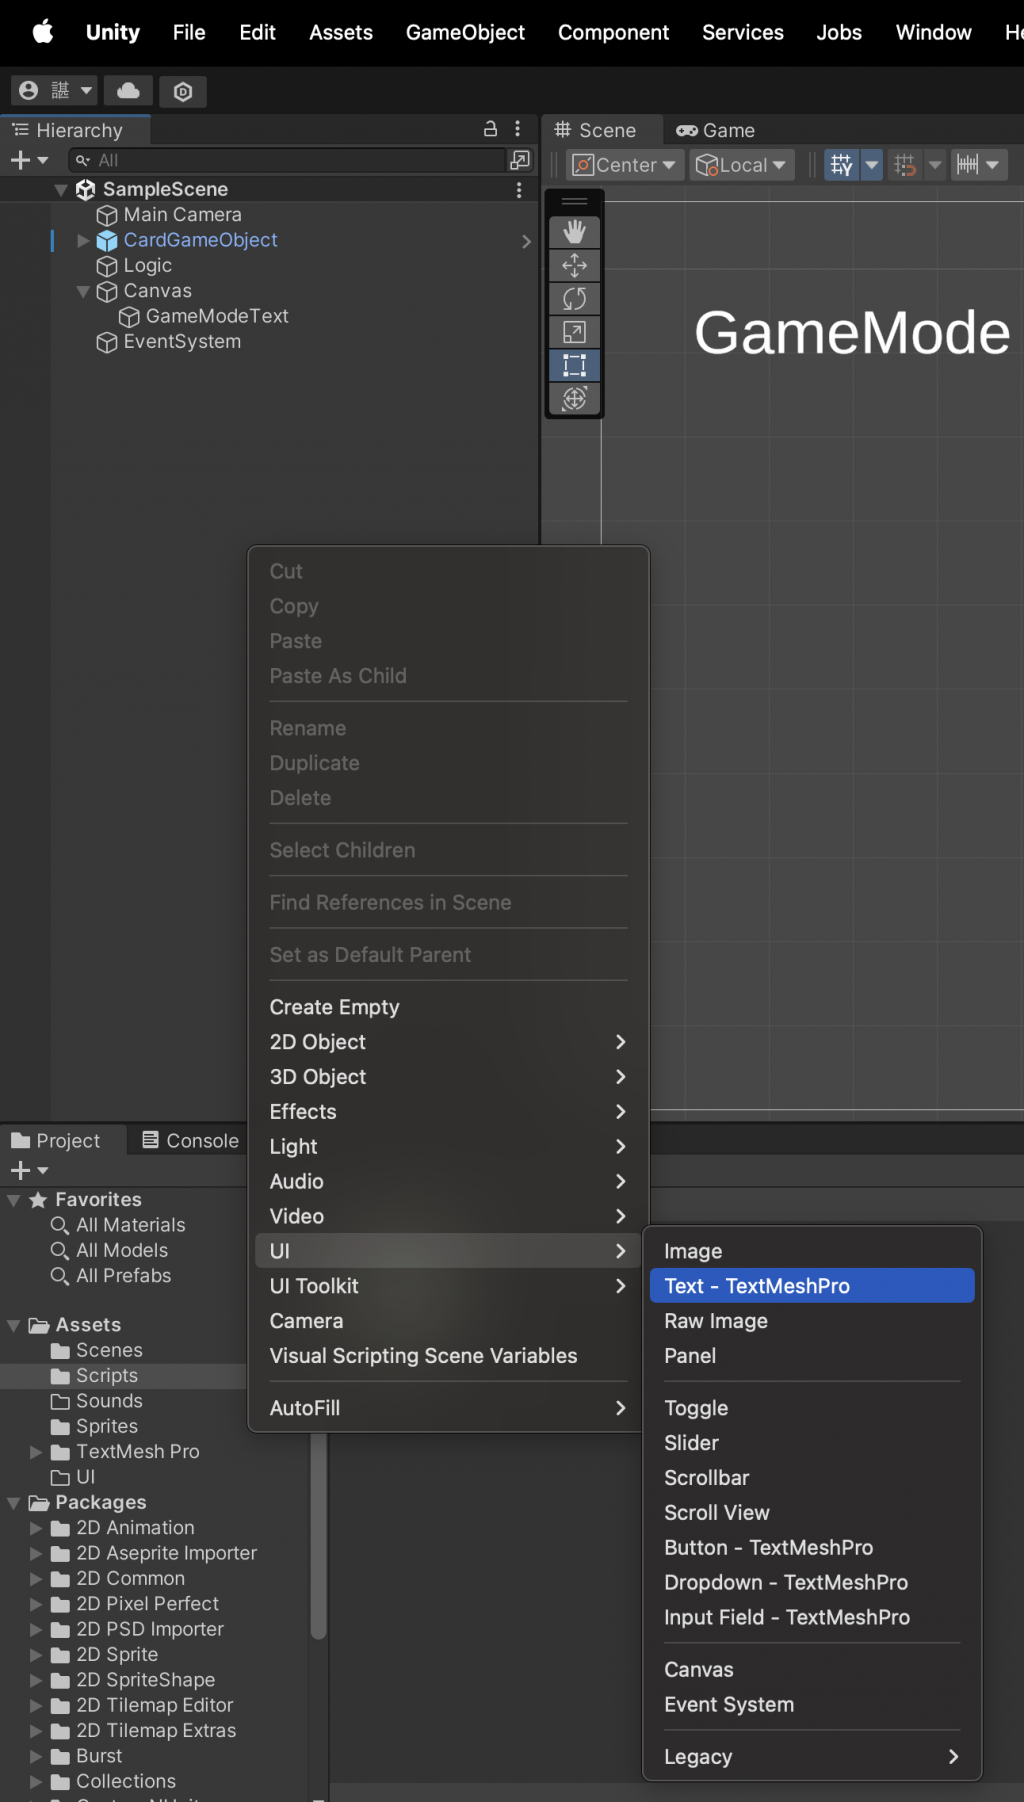Click Create Empty in context menu
Screen dimensions: 1024x1802
(x=334, y=1007)
